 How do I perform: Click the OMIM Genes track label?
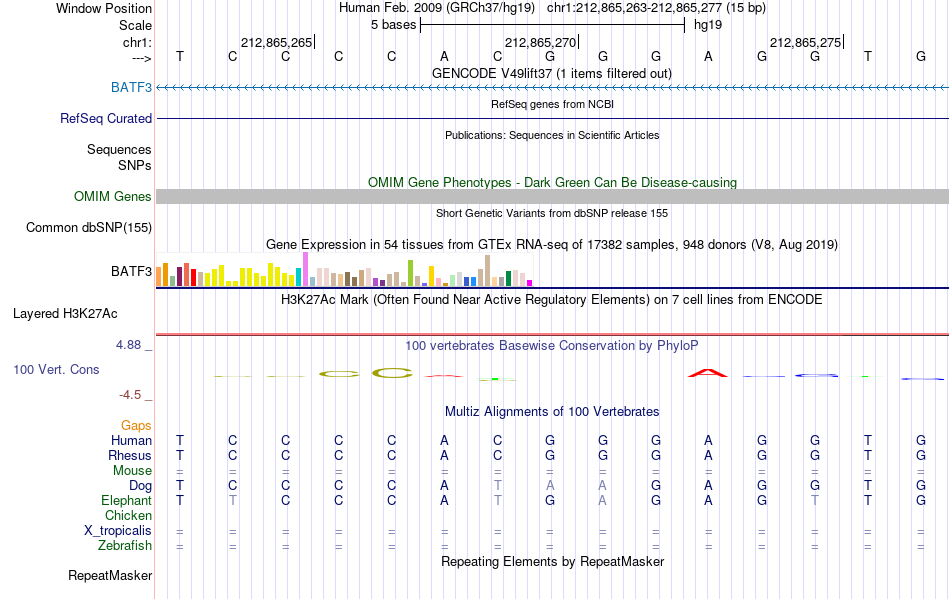(112, 196)
